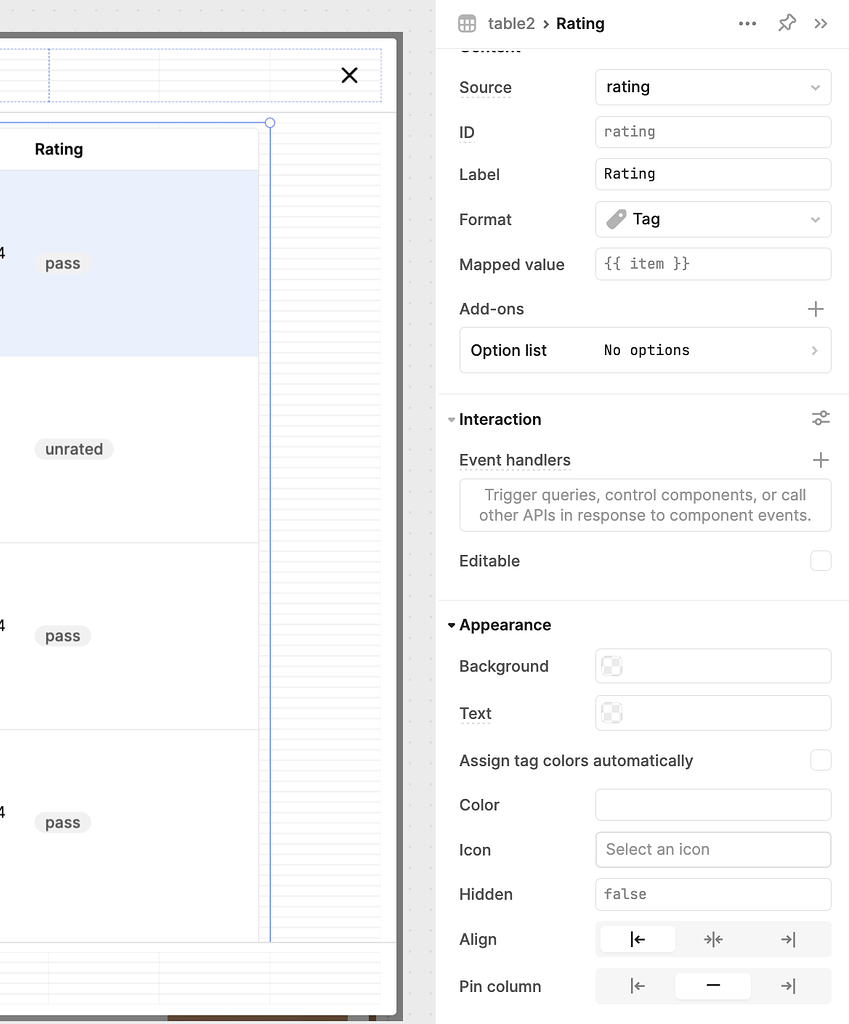This screenshot has height=1024, width=849.
Task: Click the Mapped value input field
Action: click(713, 264)
